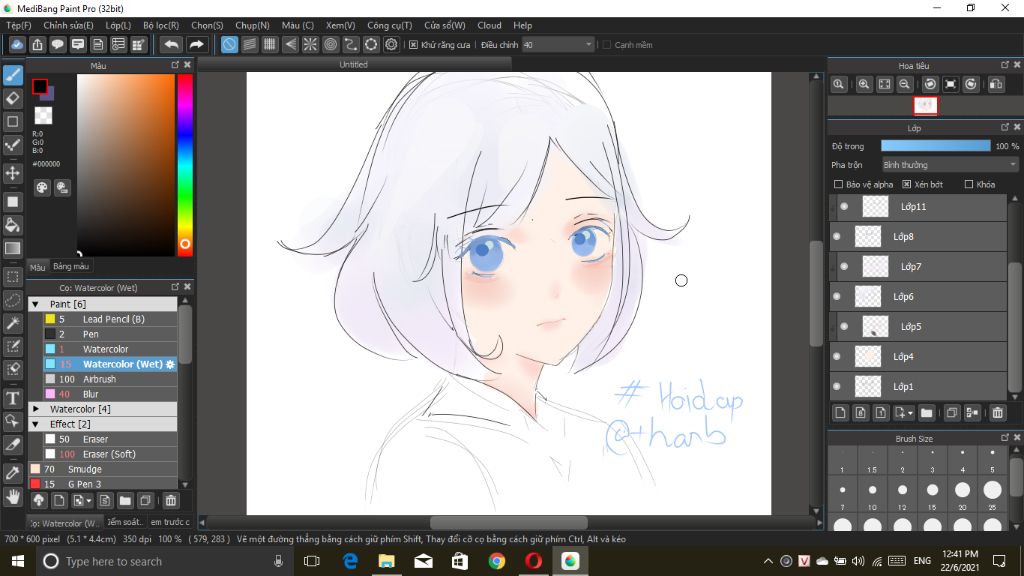The image size is (1024, 576).
Task: Delete the selected brush with trash icon
Action: [170, 501]
